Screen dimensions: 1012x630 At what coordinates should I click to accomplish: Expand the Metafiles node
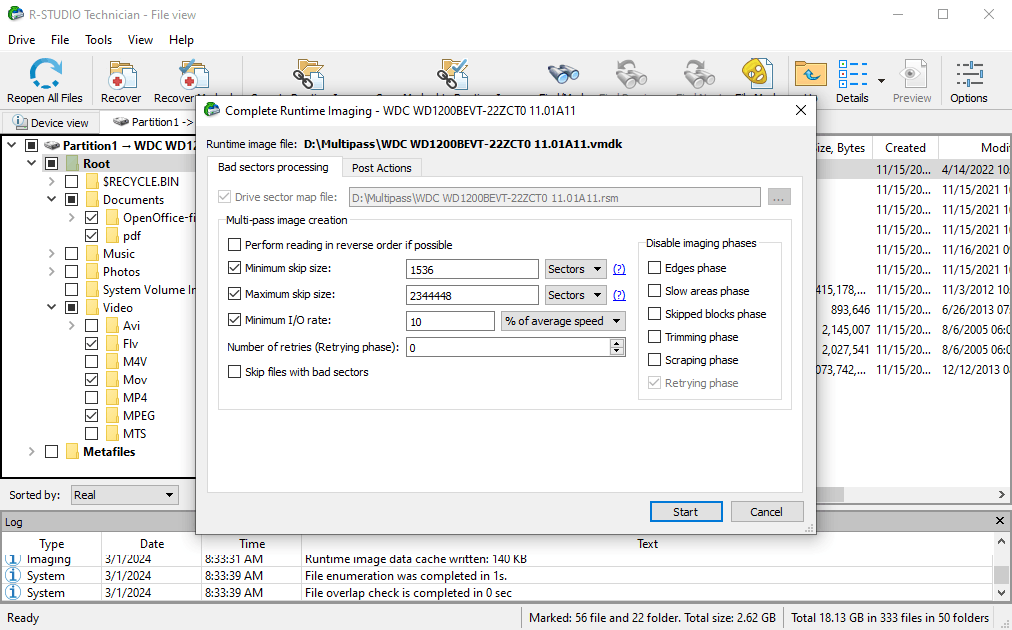click(x=32, y=452)
